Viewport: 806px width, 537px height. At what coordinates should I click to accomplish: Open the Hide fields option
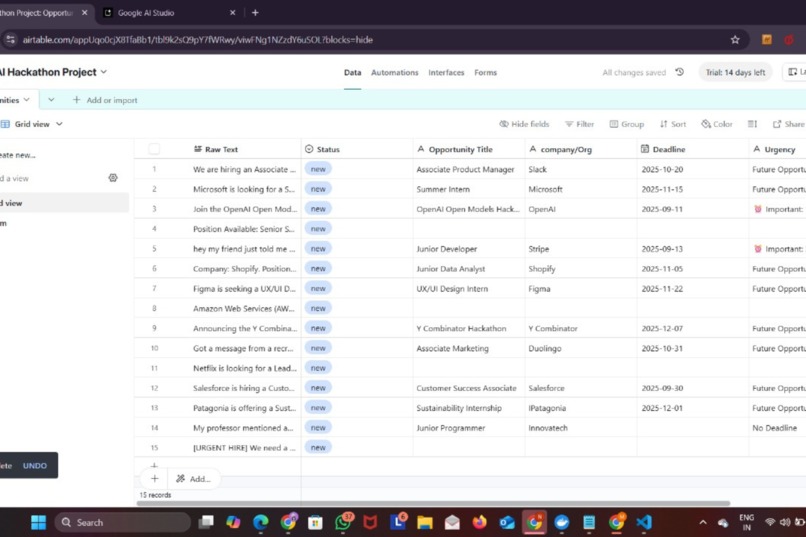[x=524, y=124]
